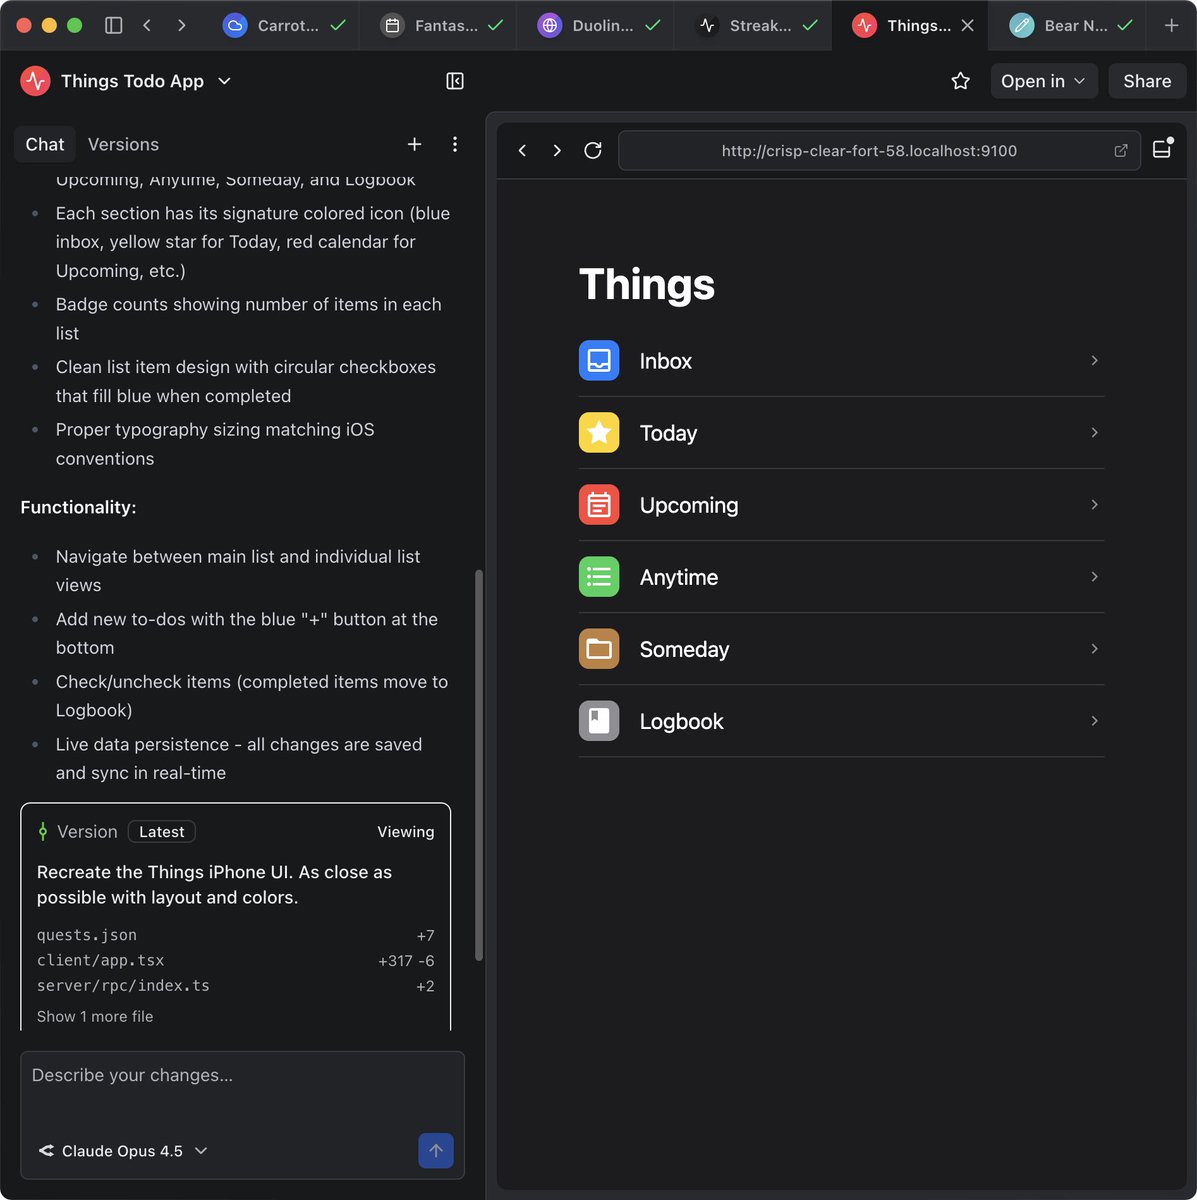Expand Today row chevron
1197x1200 pixels.
pyautogui.click(x=1095, y=432)
